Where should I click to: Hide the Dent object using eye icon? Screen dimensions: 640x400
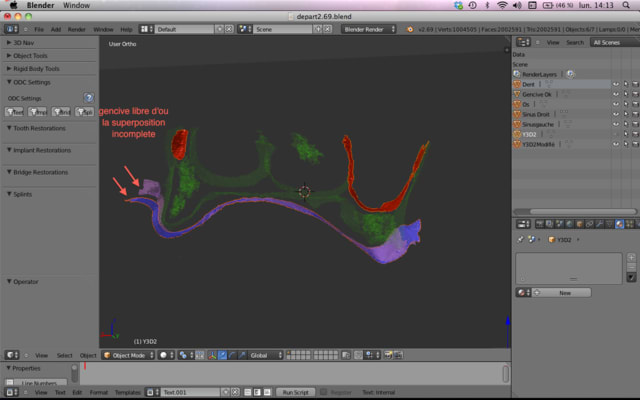click(x=615, y=85)
